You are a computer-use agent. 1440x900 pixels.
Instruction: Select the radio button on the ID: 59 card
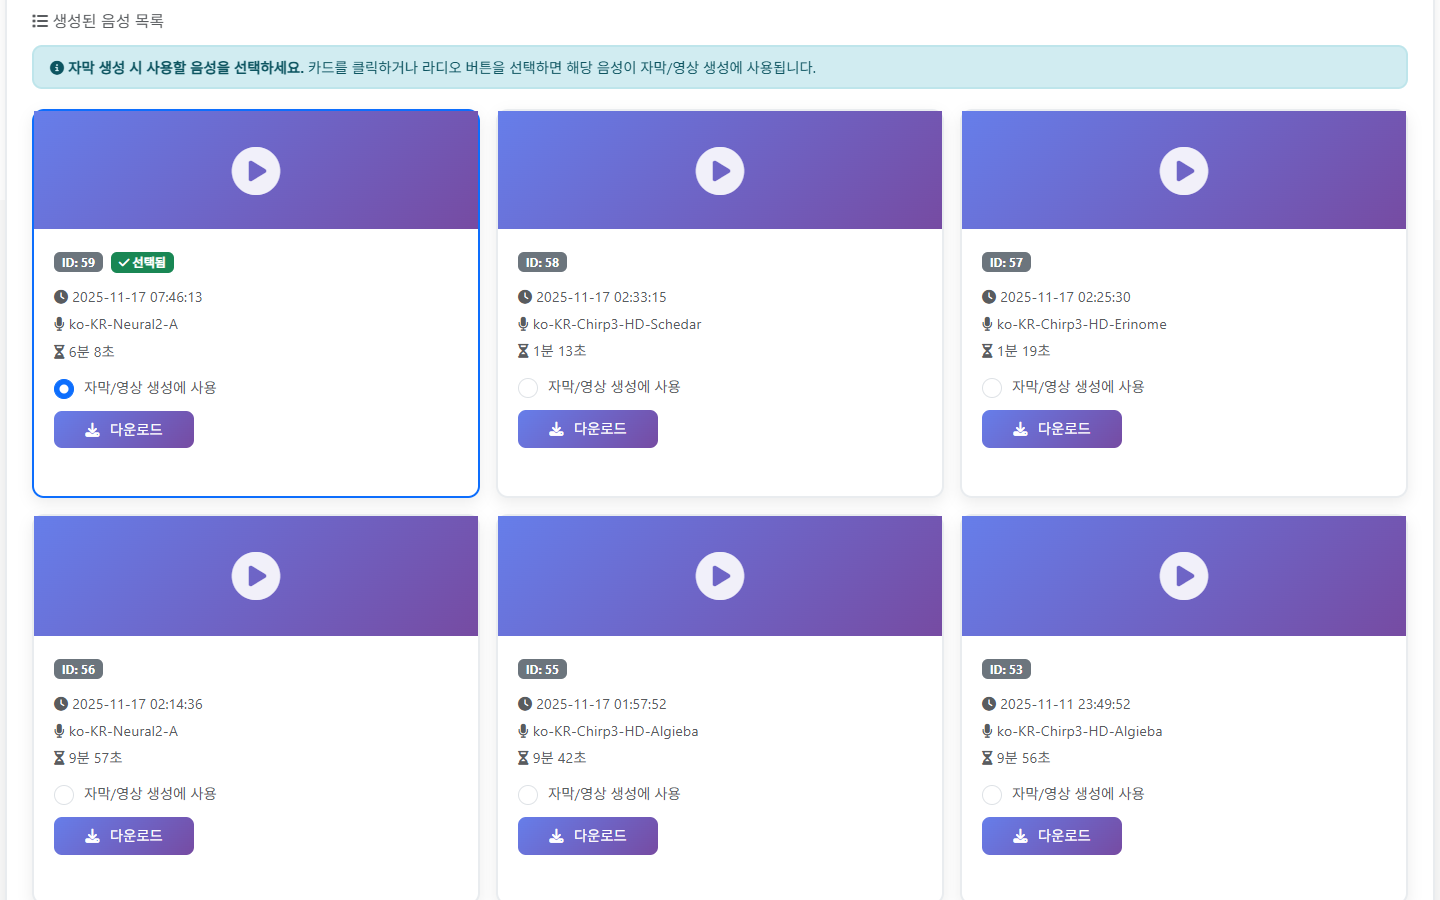click(64, 388)
